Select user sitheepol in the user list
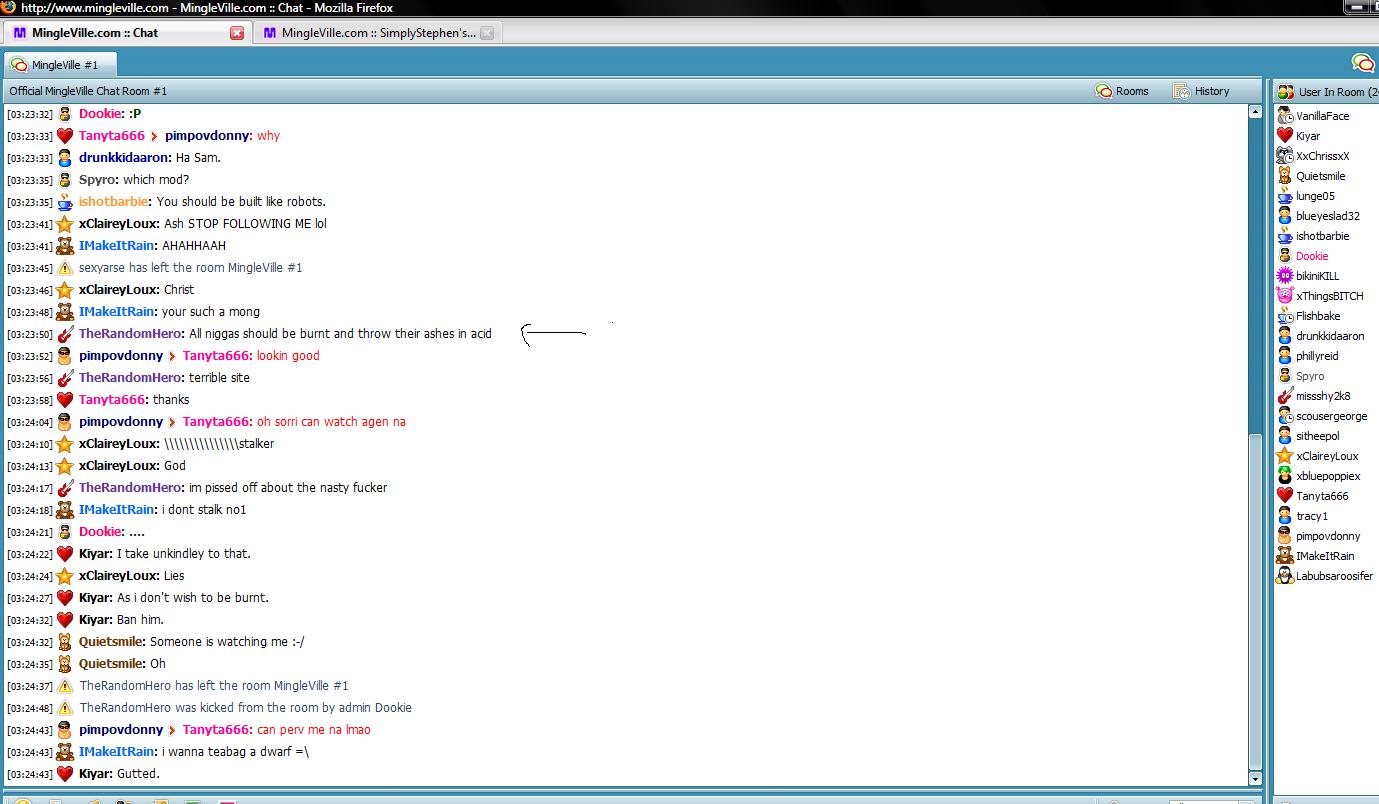The width and height of the screenshot is (1379, 804). [x=1318, y=436]
